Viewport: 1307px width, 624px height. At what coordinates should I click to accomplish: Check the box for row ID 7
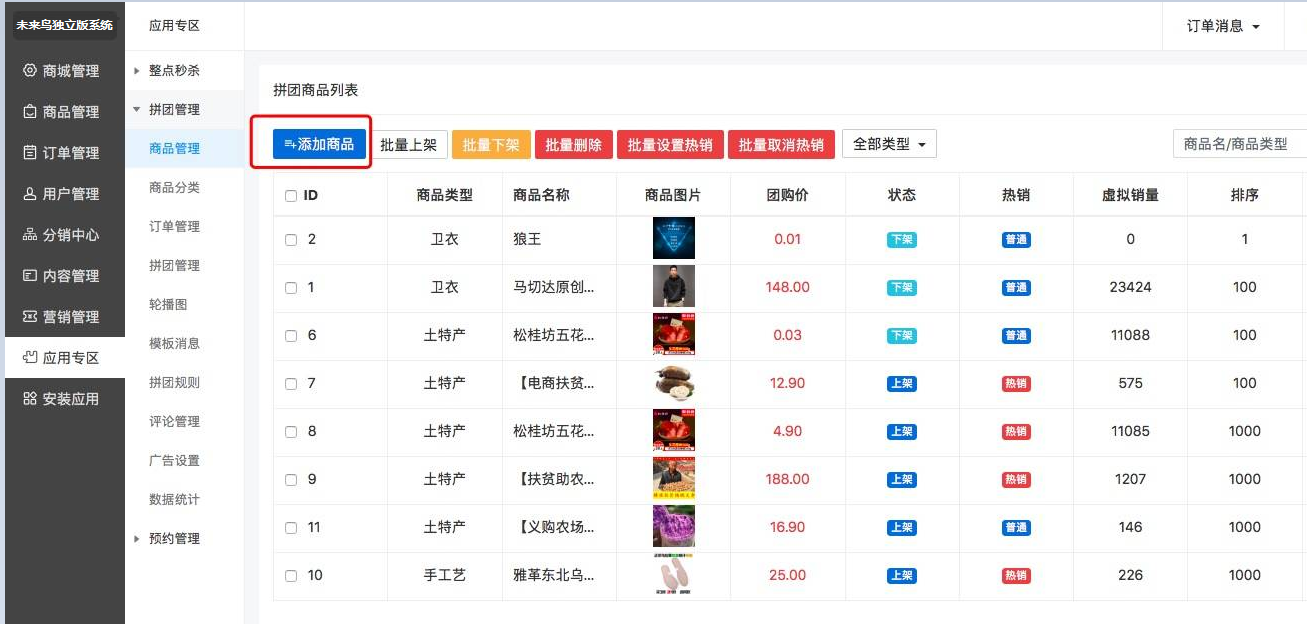(x=291, y=384)
